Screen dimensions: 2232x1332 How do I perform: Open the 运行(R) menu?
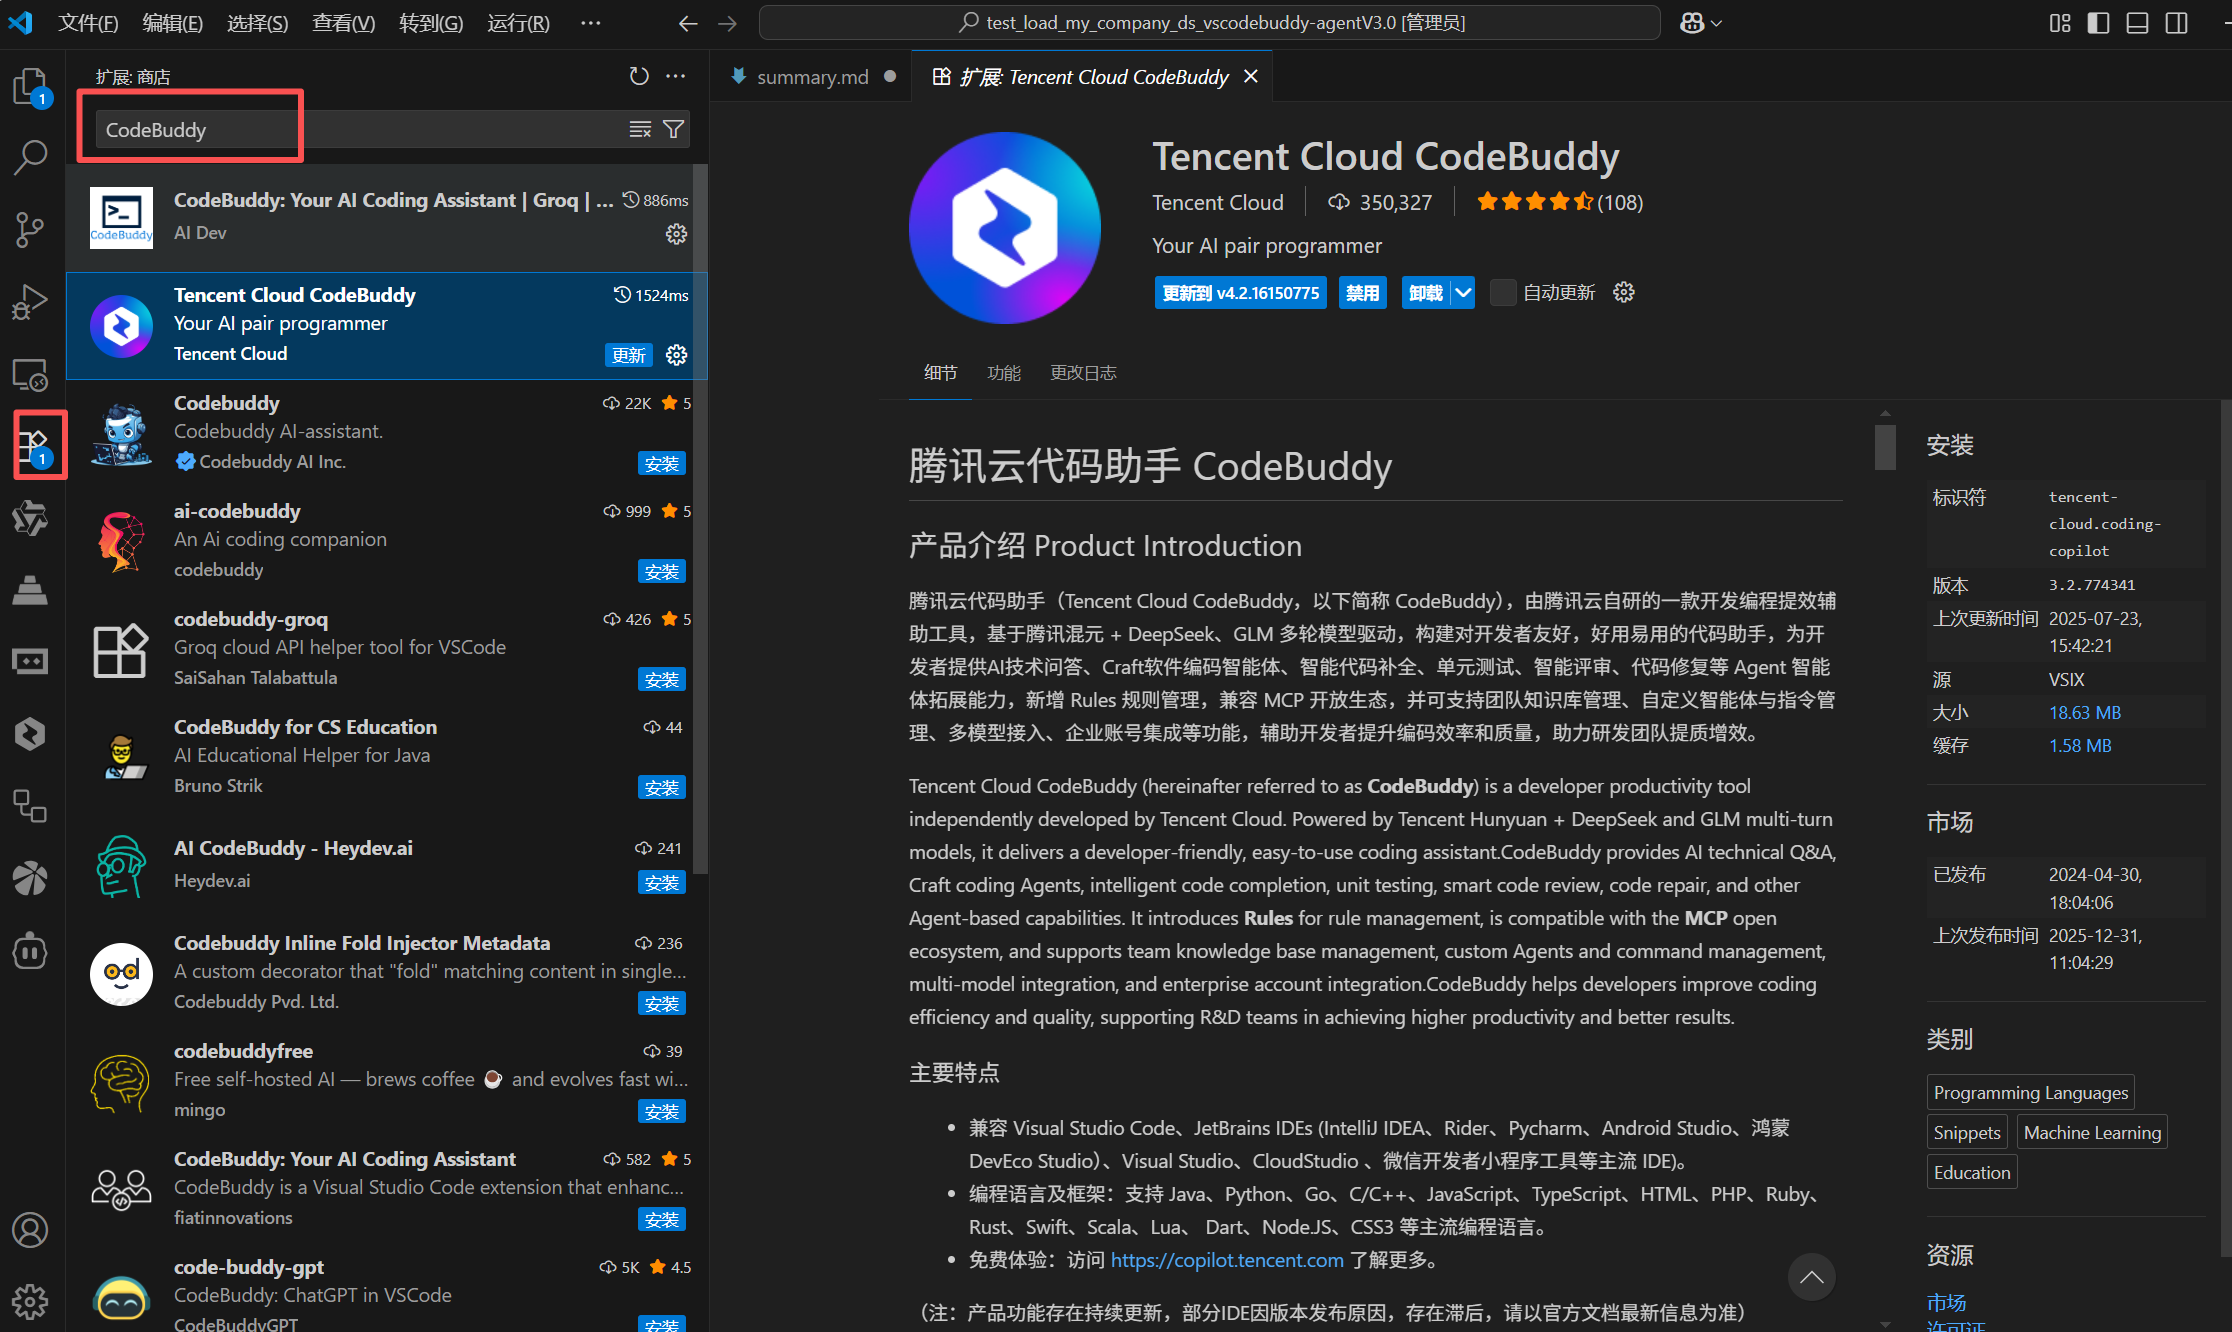(x=518, y=23)
